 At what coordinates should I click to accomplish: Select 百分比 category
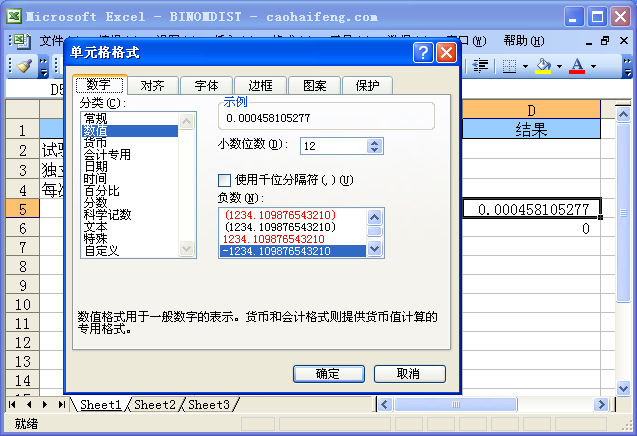pos(130,191)
